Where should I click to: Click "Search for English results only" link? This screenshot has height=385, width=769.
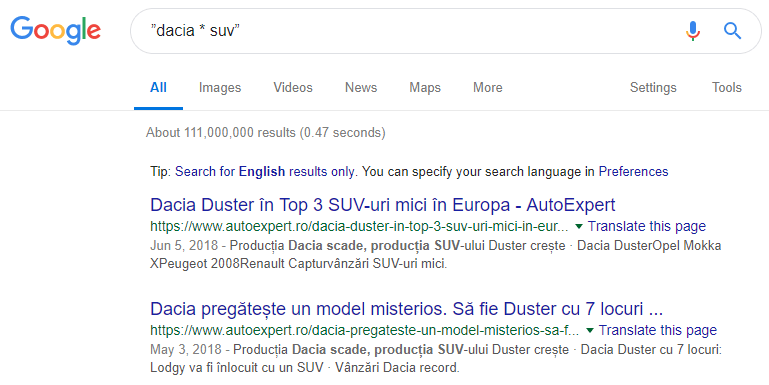pos(265,172)
